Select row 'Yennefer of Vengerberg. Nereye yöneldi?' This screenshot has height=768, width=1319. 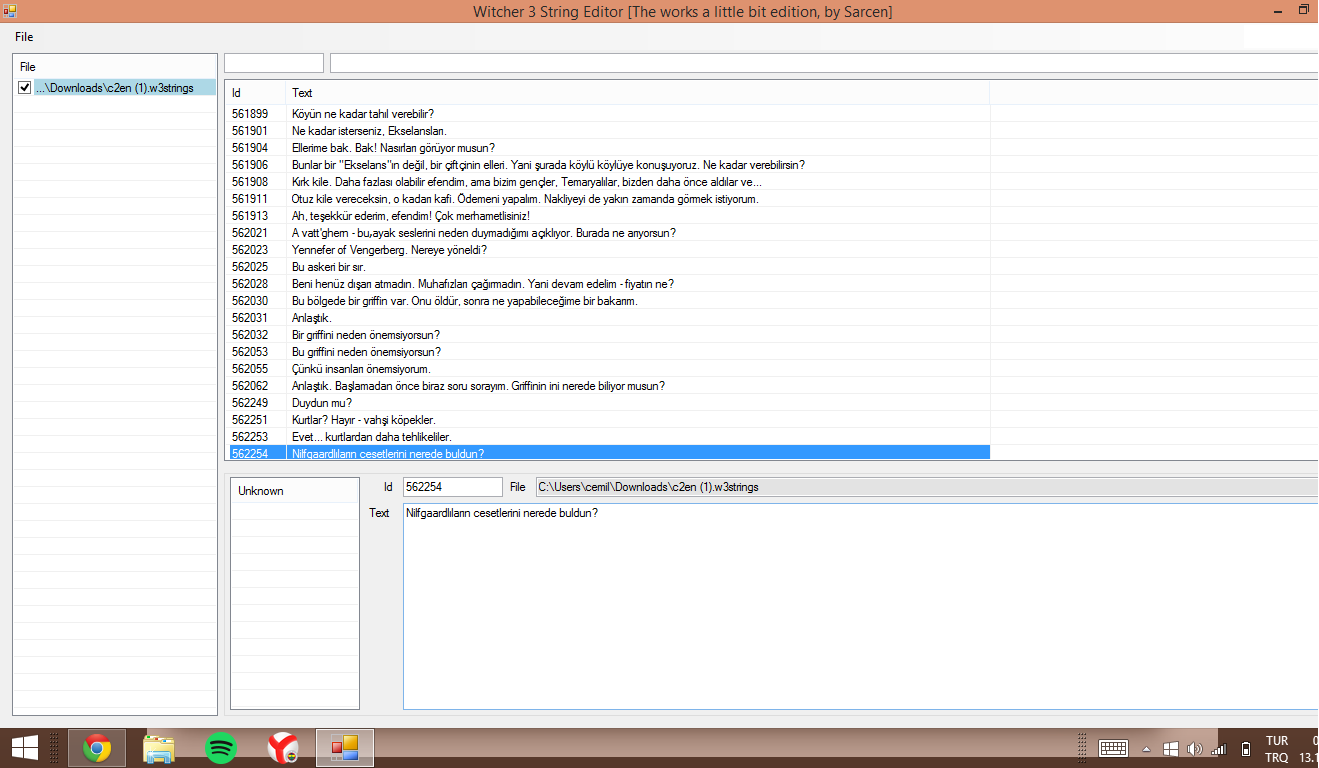[608, 250]
